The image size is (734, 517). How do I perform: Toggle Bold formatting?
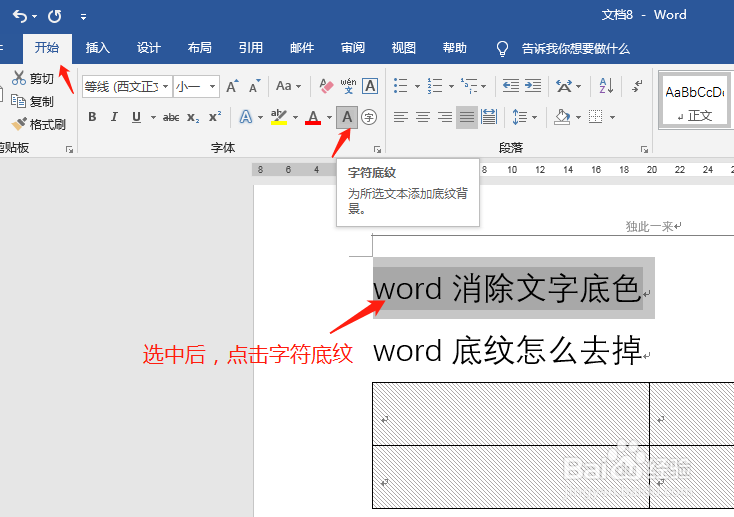click(x=93, y=117)
